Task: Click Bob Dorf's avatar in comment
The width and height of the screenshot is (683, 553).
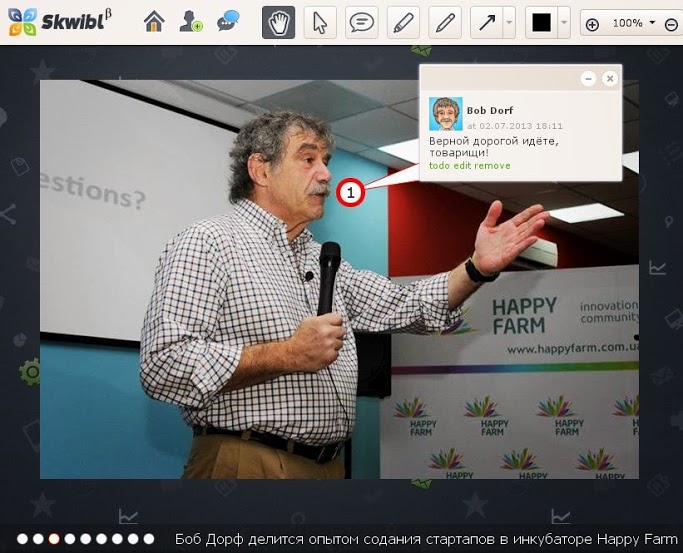Action: (446, 114)
